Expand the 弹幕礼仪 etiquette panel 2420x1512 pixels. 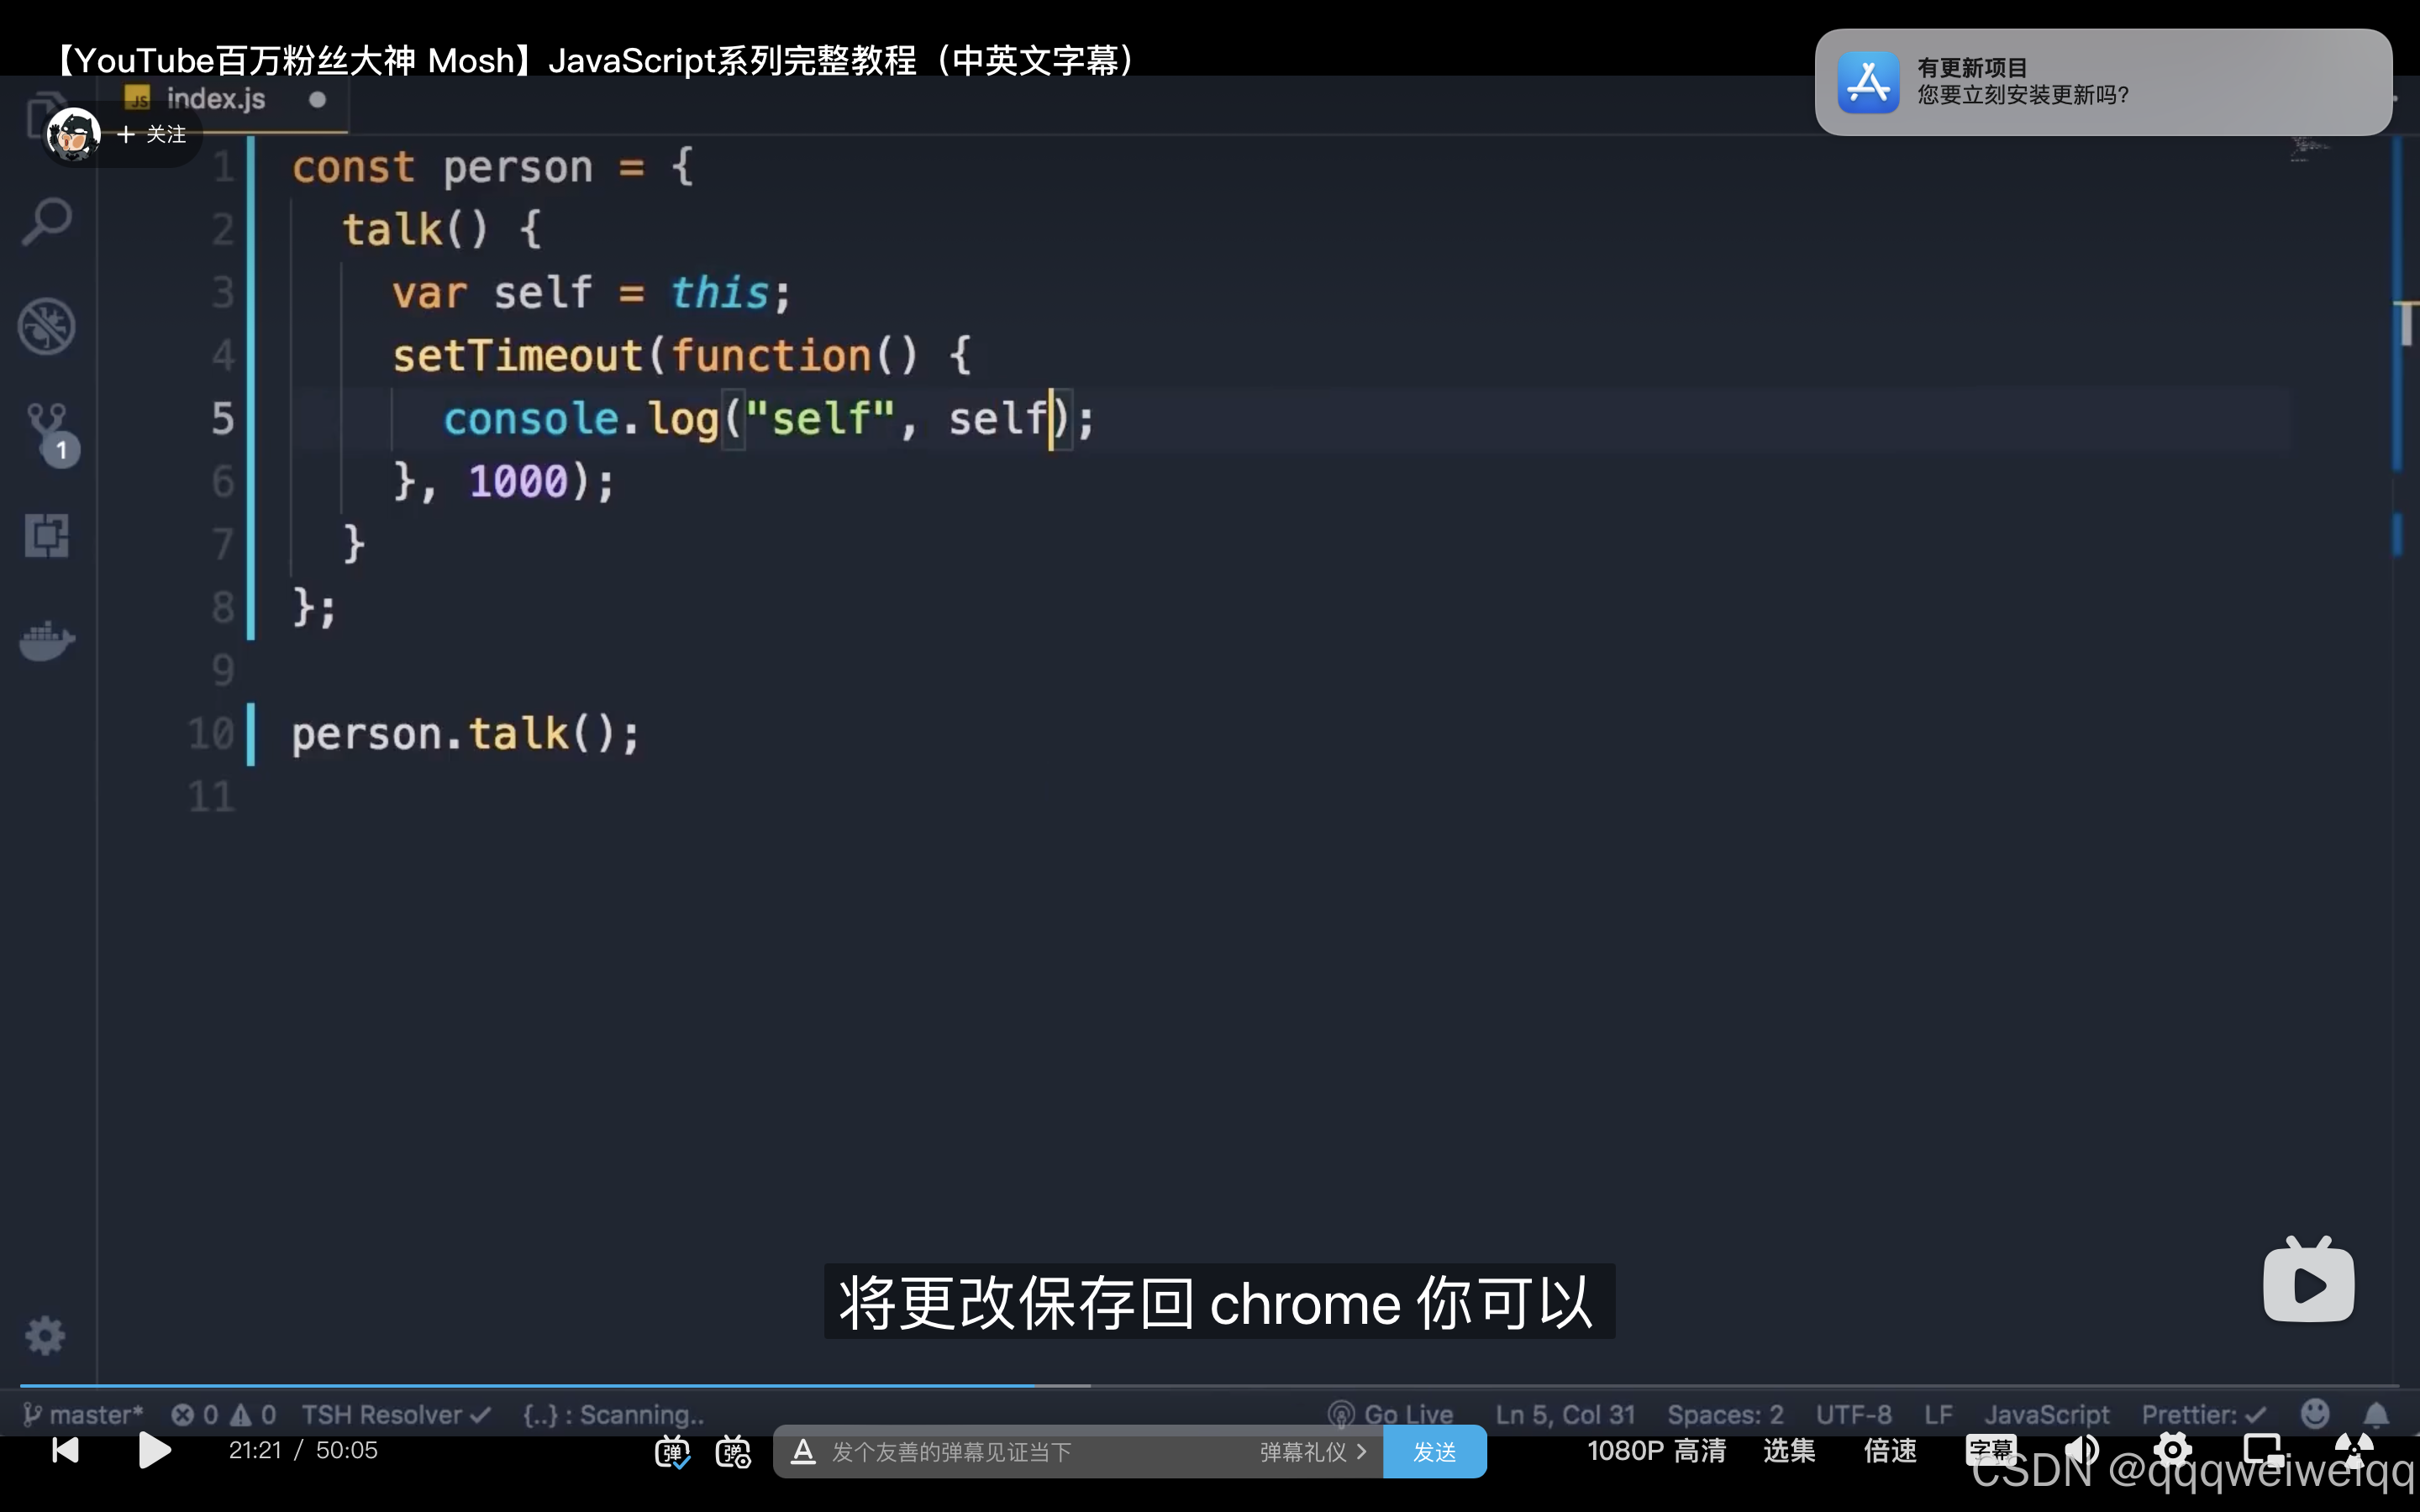click(1312, 1452)
